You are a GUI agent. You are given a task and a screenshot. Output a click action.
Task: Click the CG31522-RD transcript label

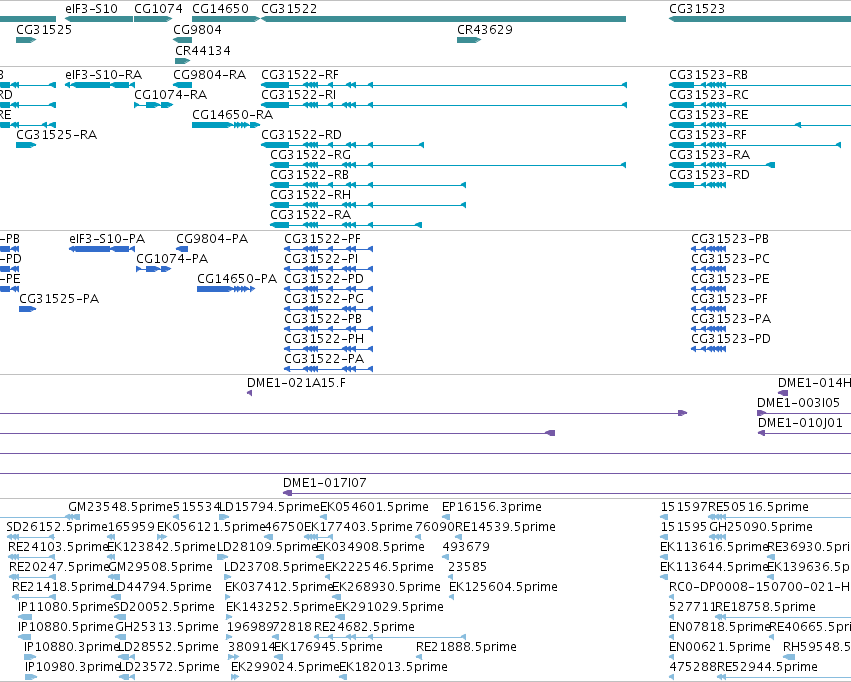click(302, 135)
